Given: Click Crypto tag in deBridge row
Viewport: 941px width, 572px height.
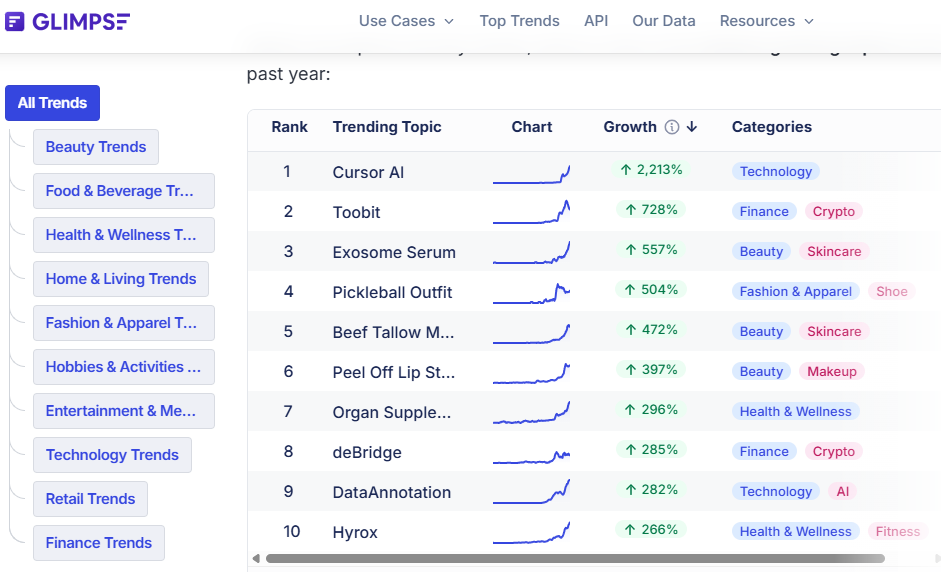Looking at the screenshot, I should click(834, 451).
